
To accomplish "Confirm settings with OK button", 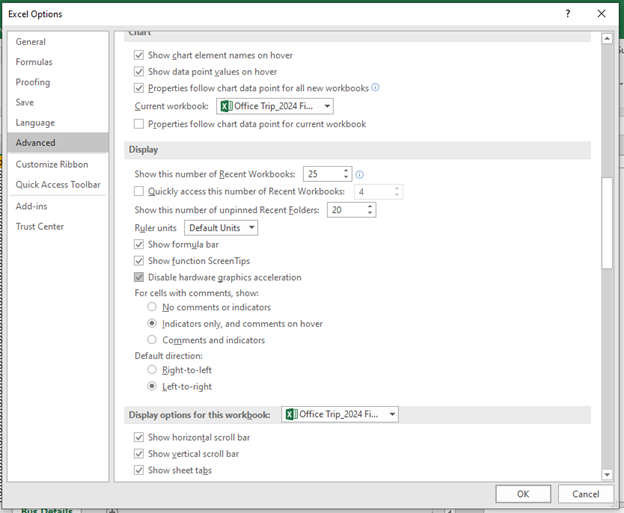I will [523, 494].
